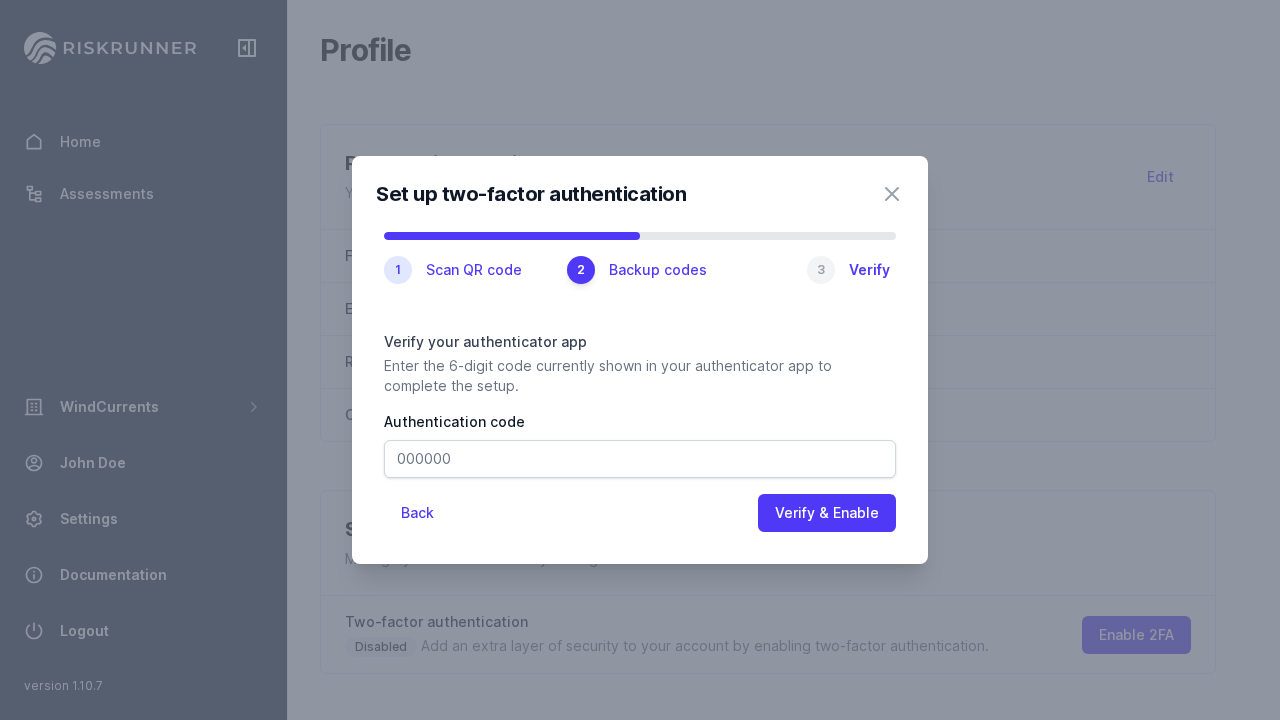This screenshot has width=1280, height=720.
Task: Click the John Doe user icon
Action: coord(34,463)
